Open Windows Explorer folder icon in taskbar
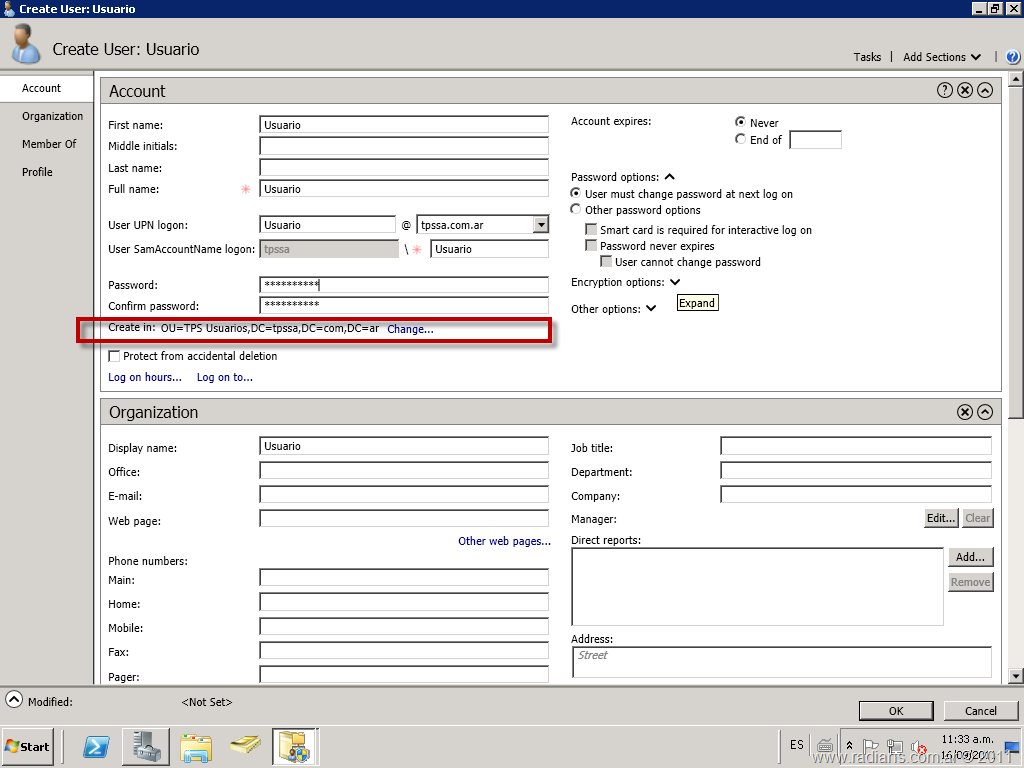This screenshot has height=768, width=1024. [196, 746]
